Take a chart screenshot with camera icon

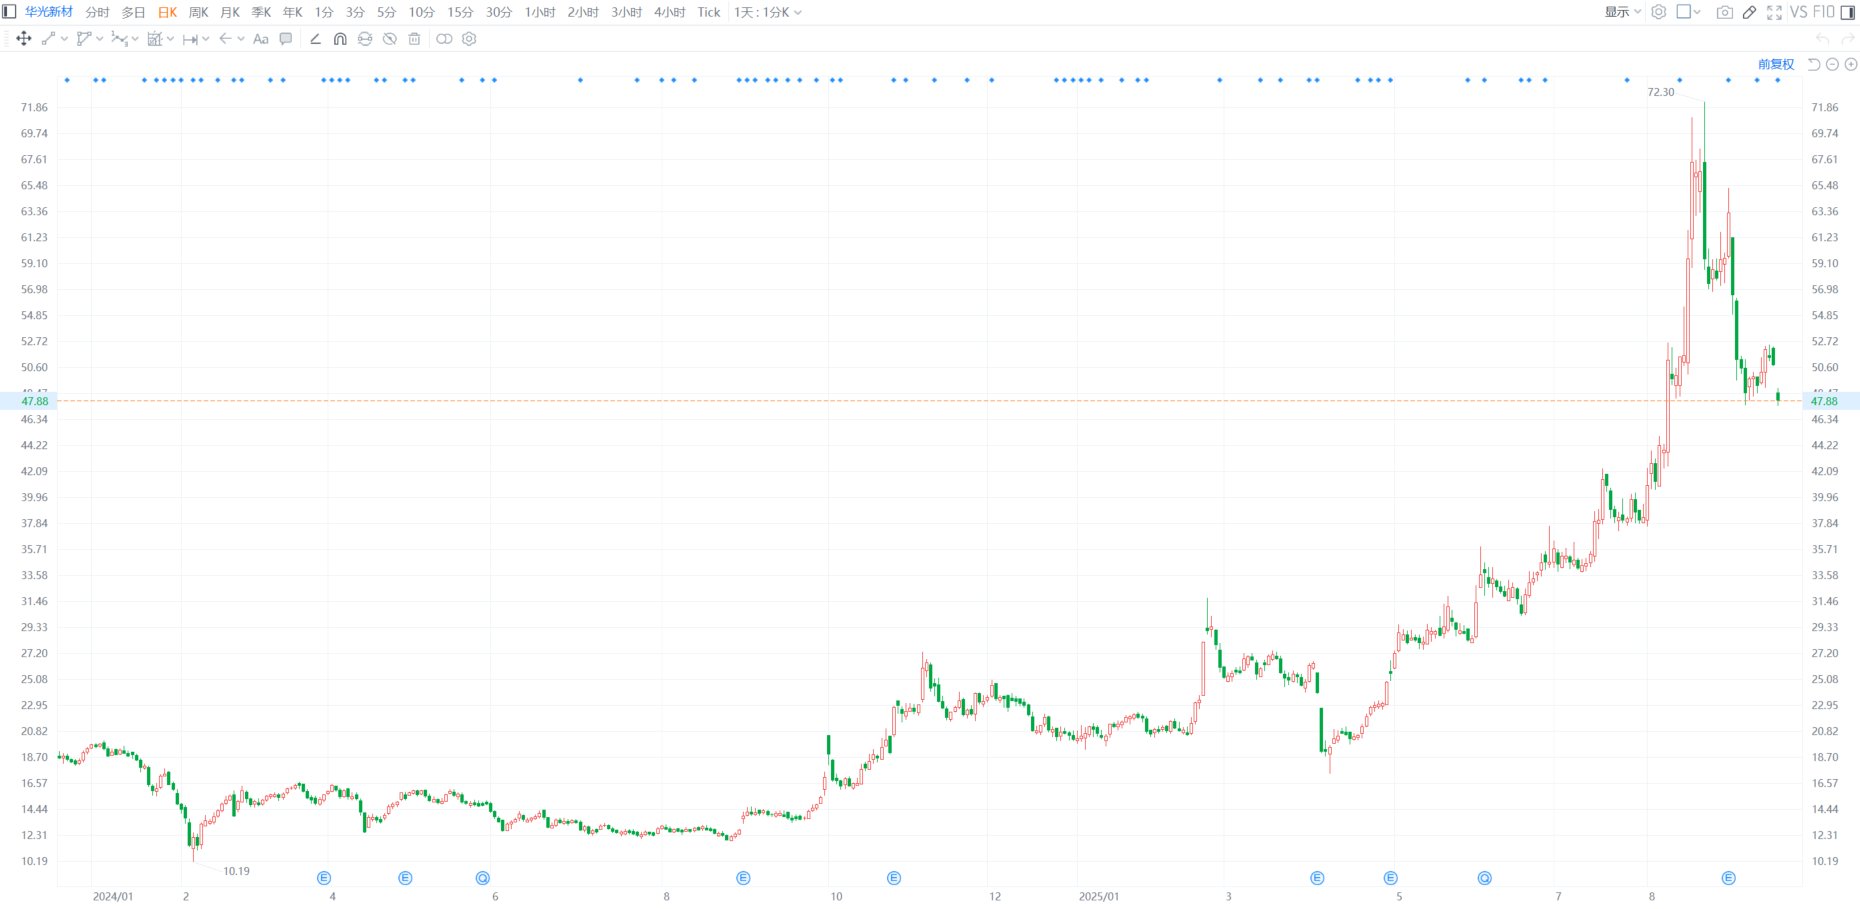[x=1724, y=12]
